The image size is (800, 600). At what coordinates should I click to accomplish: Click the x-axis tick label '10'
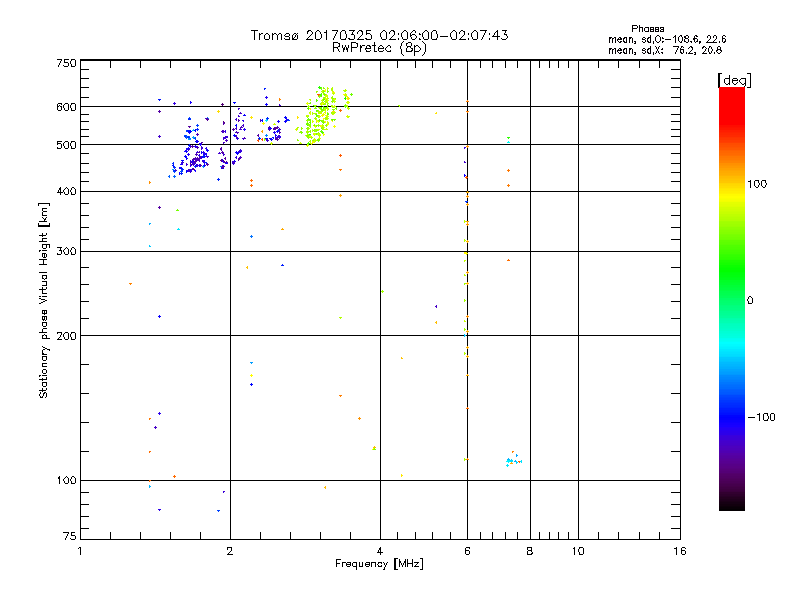[x=578, y=551]
